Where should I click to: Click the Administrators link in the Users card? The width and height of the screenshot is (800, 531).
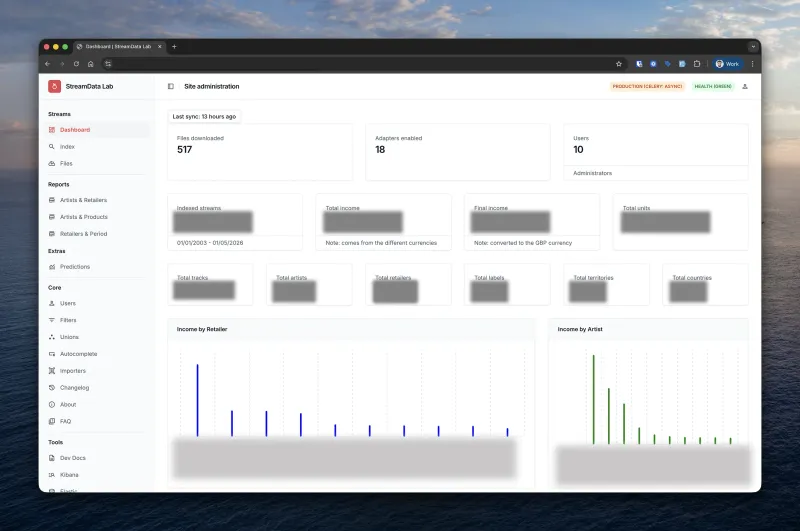coord(592,173)
